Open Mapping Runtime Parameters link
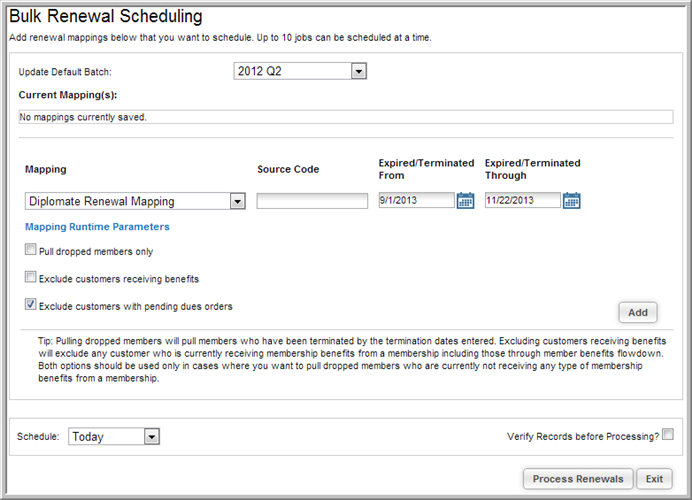692x500 pixels. pyautogui.click(x=97, y=227)
